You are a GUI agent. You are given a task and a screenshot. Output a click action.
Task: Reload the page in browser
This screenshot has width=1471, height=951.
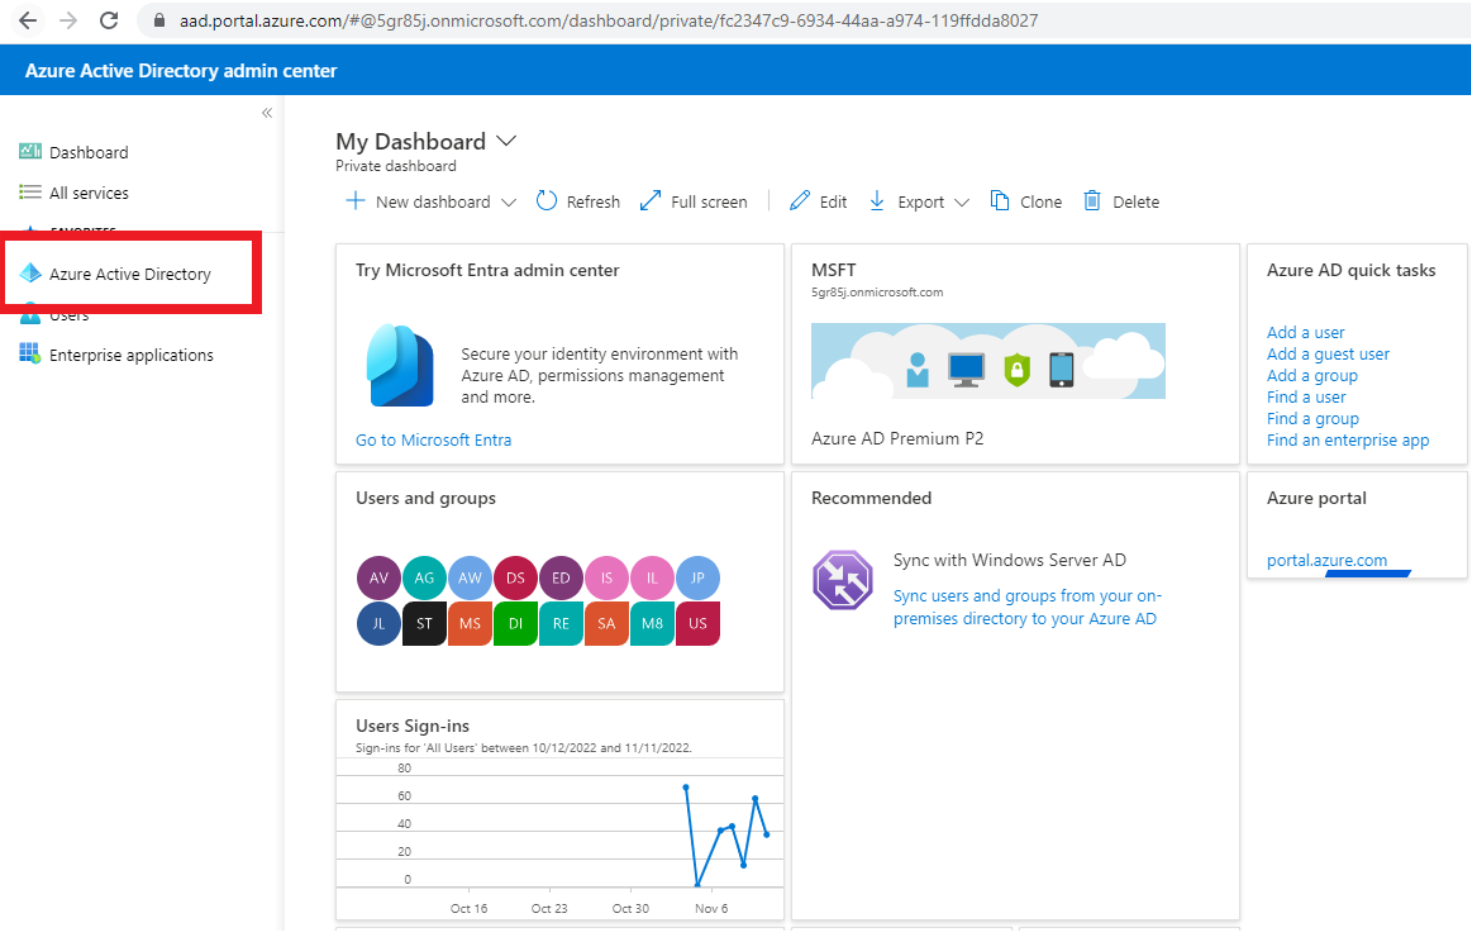point(109,20)
